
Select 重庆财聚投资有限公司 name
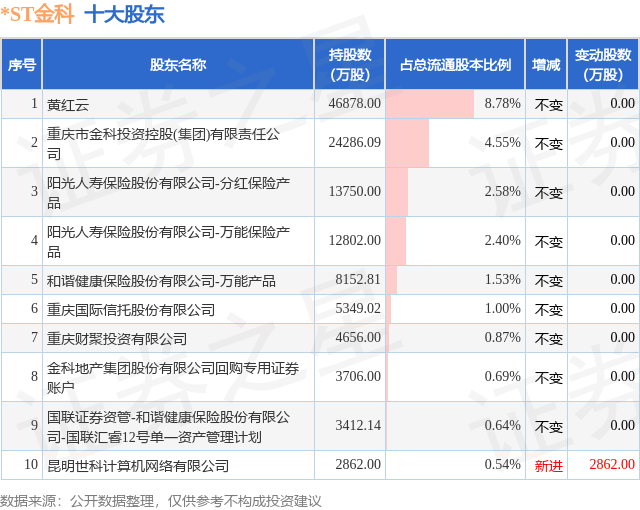pyautogui.click(x=117, y=339)
